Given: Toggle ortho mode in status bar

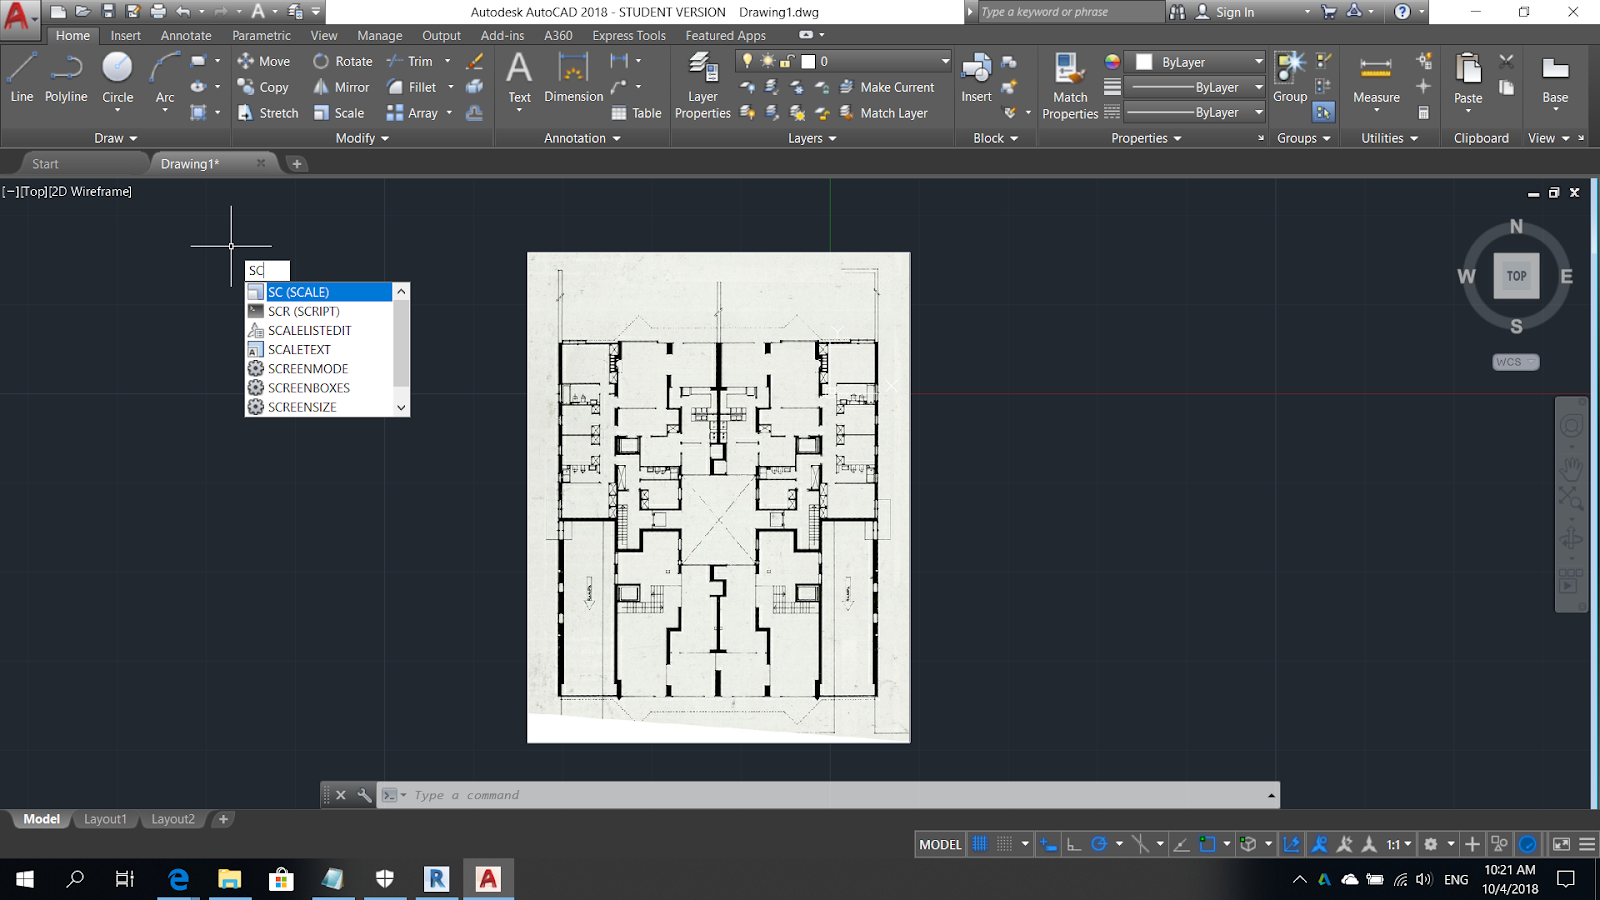Looking at the screenshot, I should (x=1073, y=844).
